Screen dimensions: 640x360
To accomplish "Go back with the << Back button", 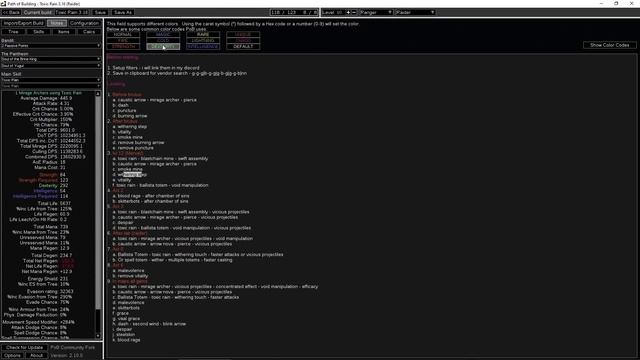I will [x=11, y=12].
